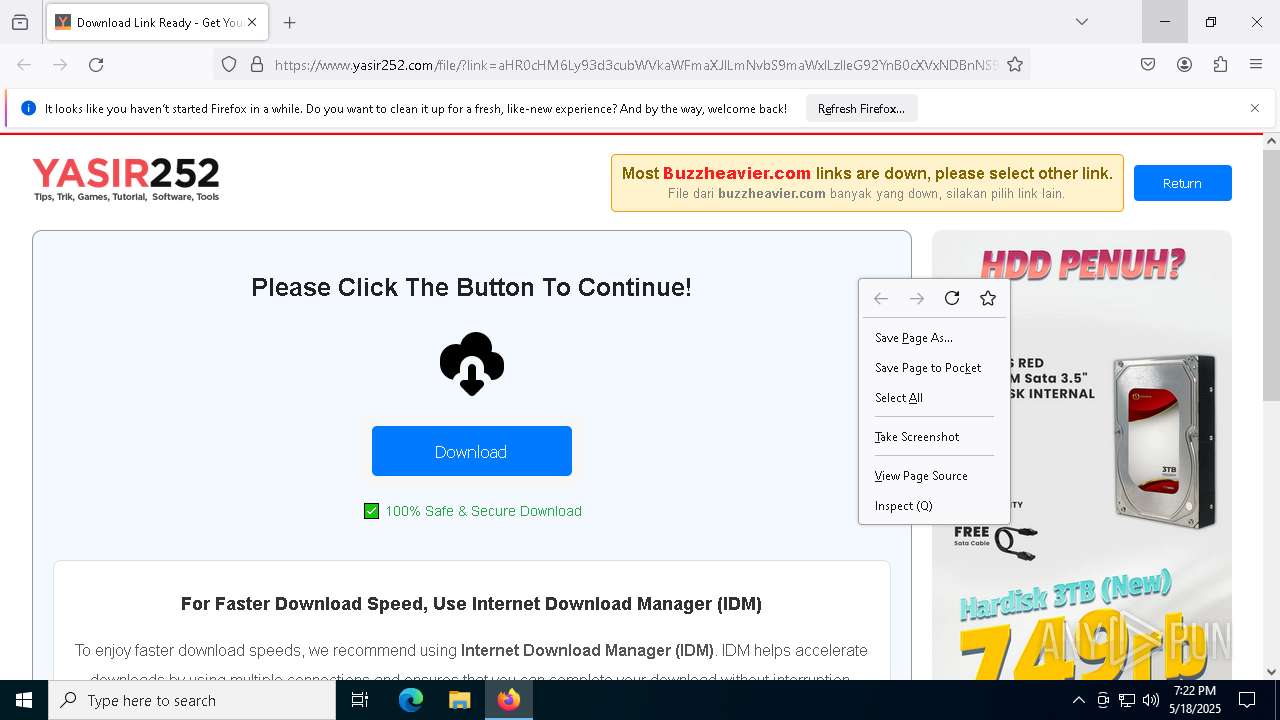
Task: Click the Please Click The Button To Continue heading
Action: pyautogui.click(x=471, y=287)
